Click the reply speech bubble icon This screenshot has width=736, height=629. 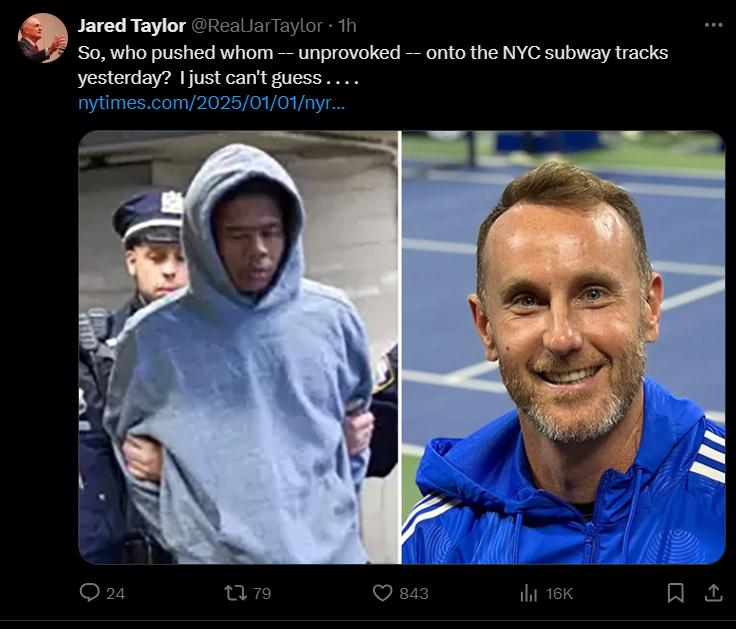(x=89, y=592)
